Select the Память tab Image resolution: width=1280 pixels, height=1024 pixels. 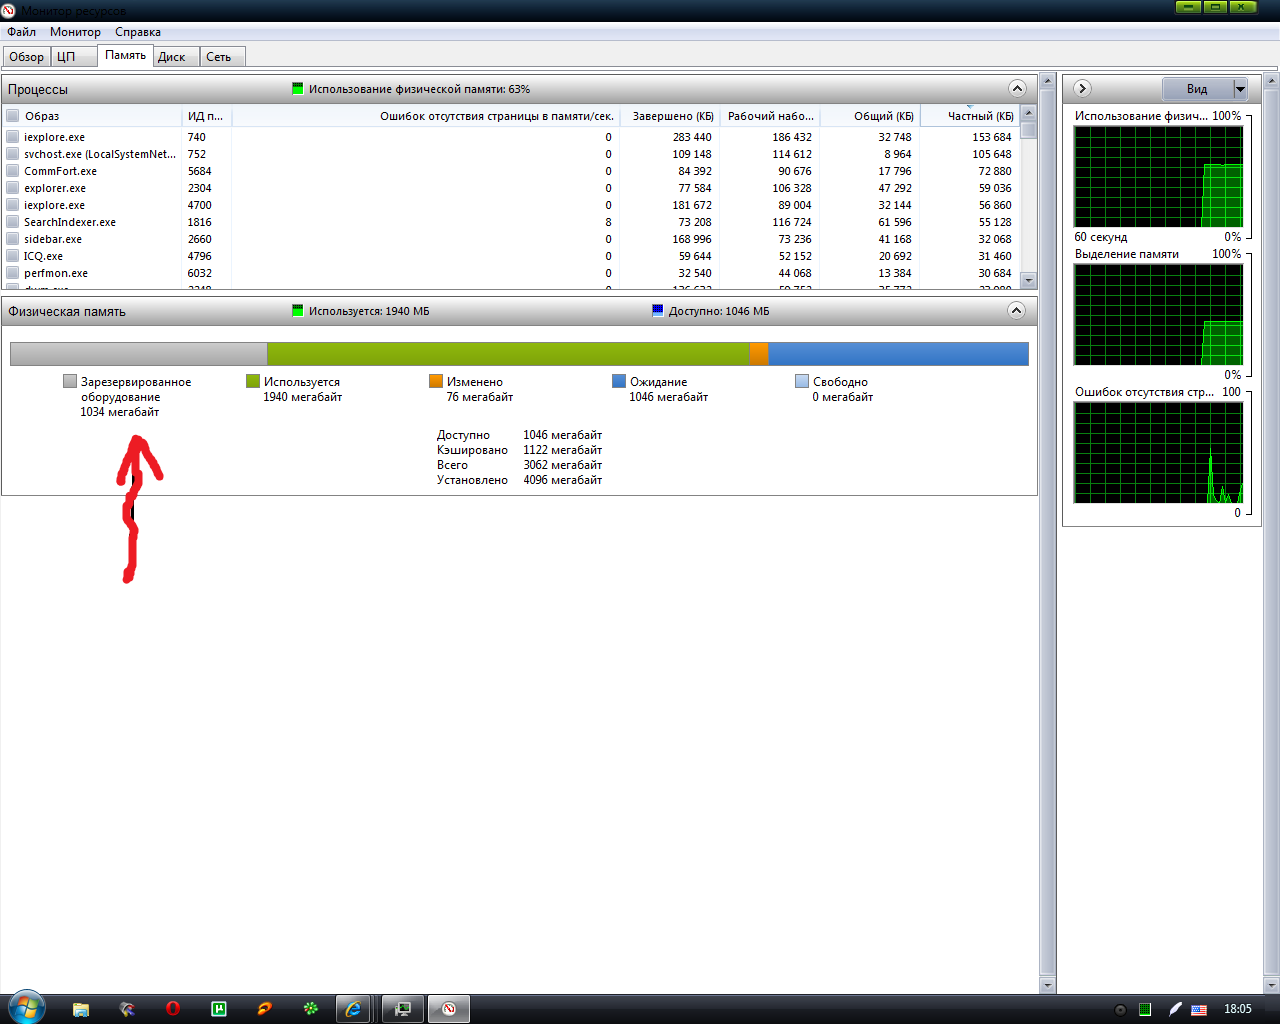(125, 55)
